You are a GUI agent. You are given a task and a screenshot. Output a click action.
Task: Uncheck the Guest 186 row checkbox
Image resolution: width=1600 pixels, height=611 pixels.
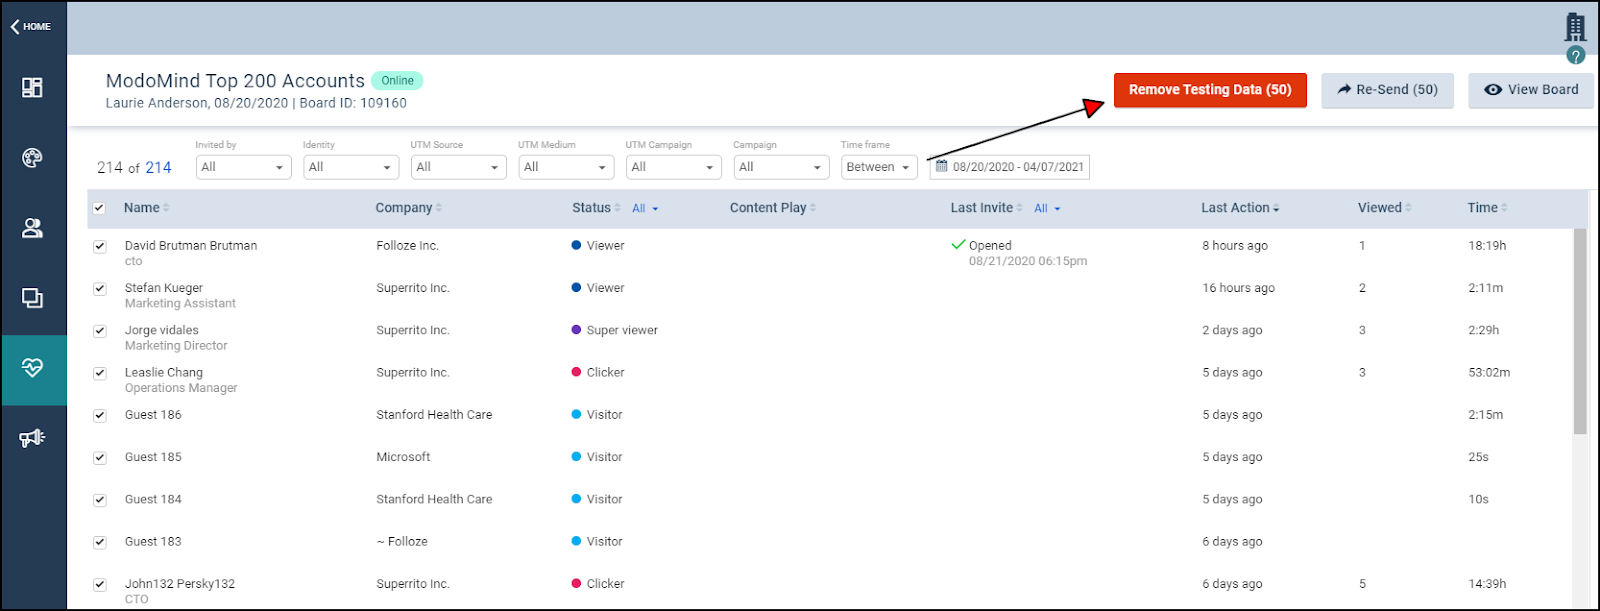point(100,415)
